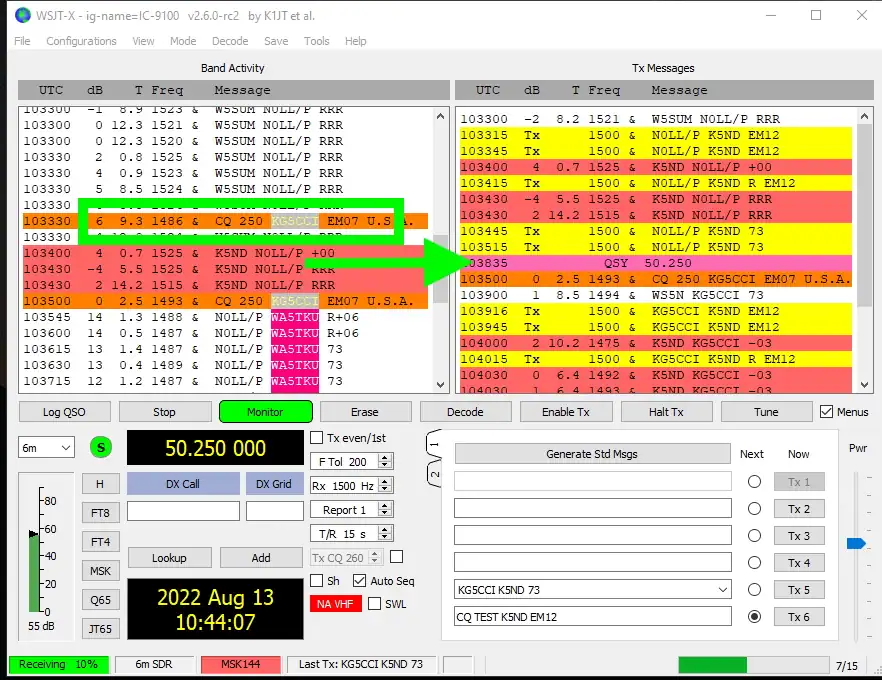Open the Decode menu in menu bar
This screenshot has width=882, height=680.
pos(230,41)
